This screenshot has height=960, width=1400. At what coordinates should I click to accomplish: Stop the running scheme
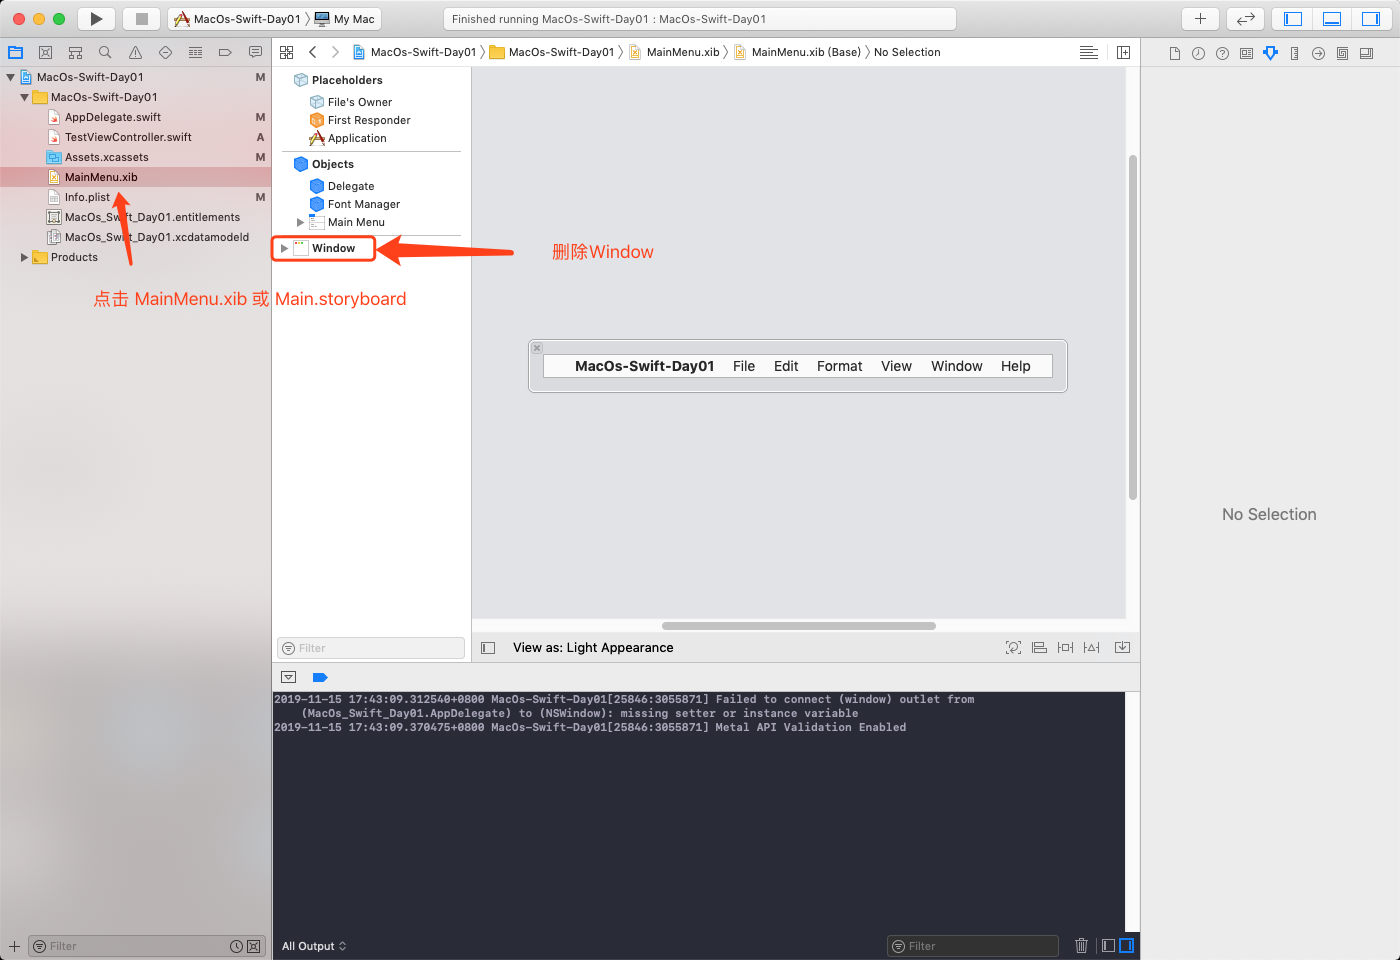coord(141,19)
